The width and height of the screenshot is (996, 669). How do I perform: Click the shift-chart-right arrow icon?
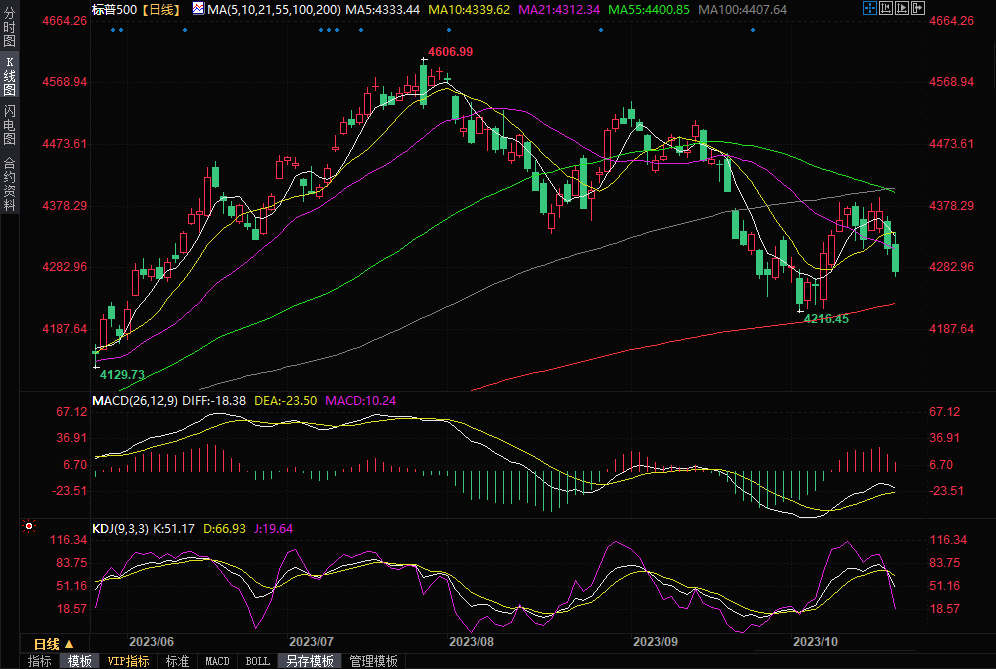918,8
